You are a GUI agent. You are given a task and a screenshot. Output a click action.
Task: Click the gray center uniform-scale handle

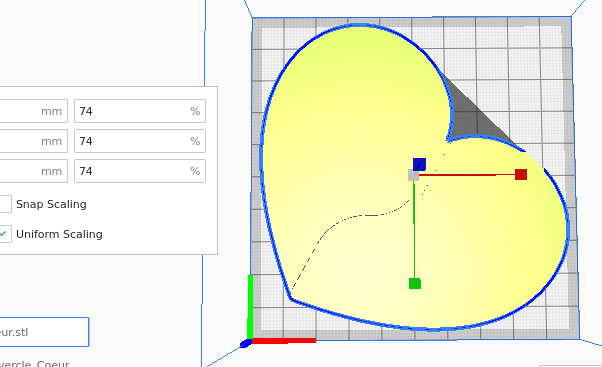(413, 175)
